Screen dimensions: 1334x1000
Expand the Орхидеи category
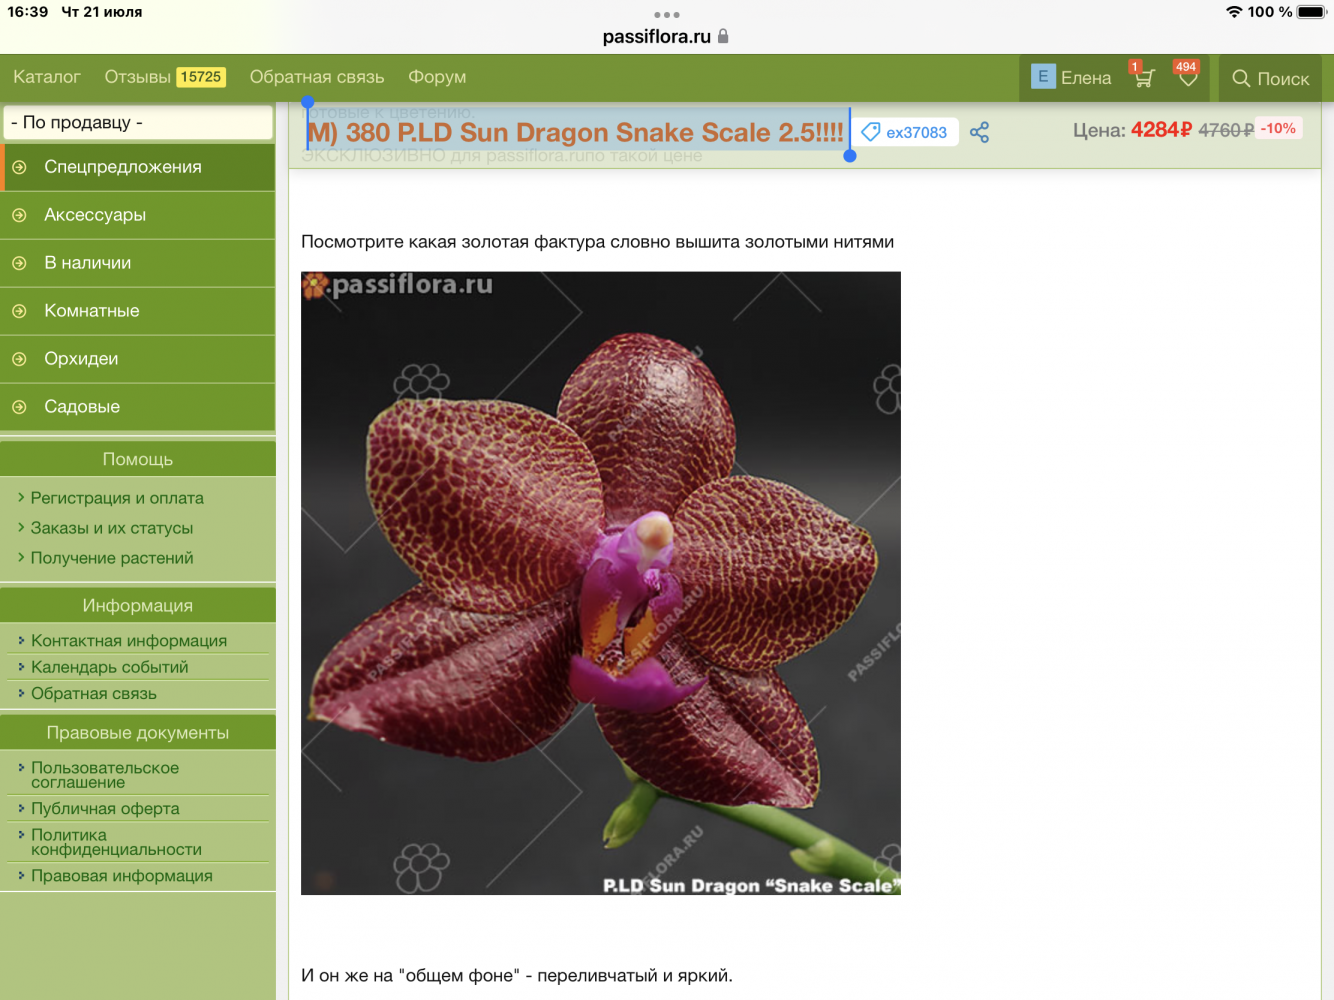pyautogui.click(x=81, y=359)
